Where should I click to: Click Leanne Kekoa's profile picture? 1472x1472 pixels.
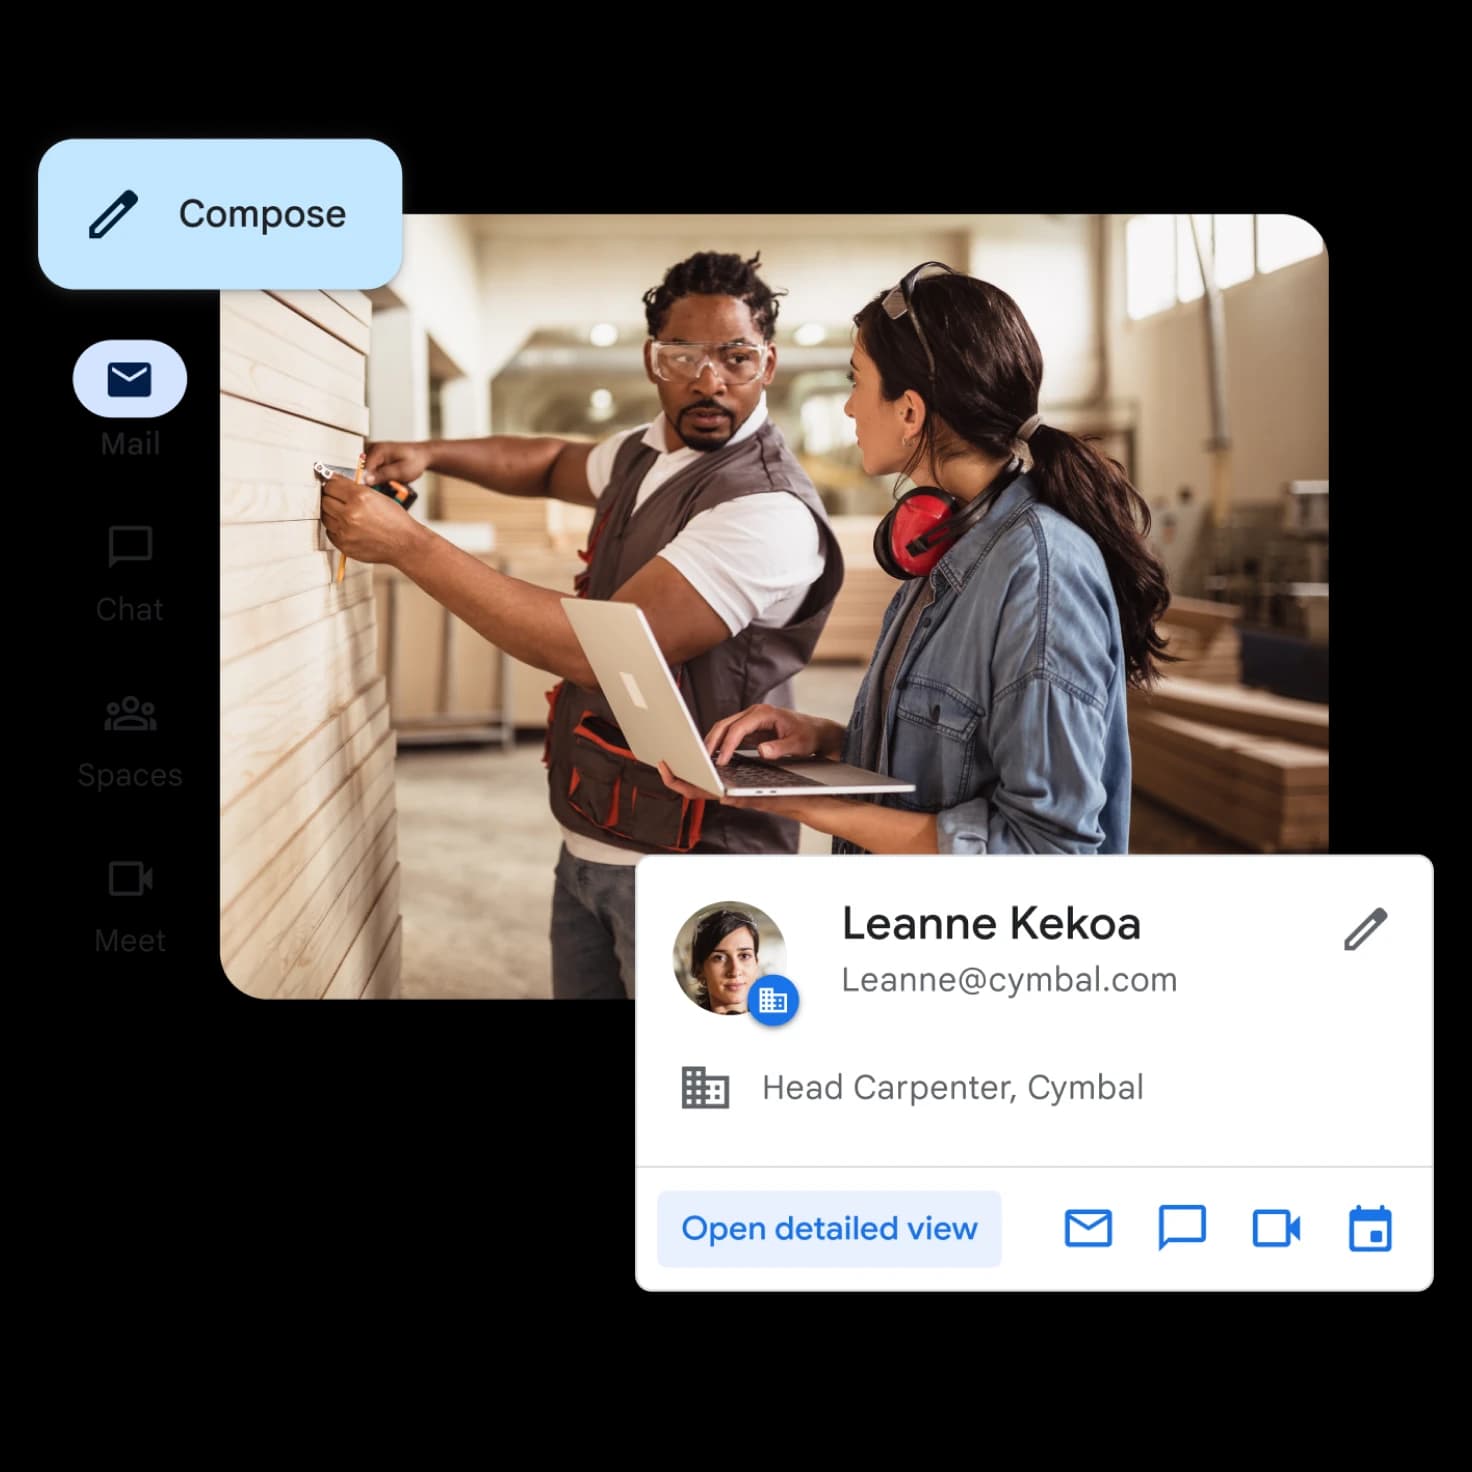tap(729, 957)
